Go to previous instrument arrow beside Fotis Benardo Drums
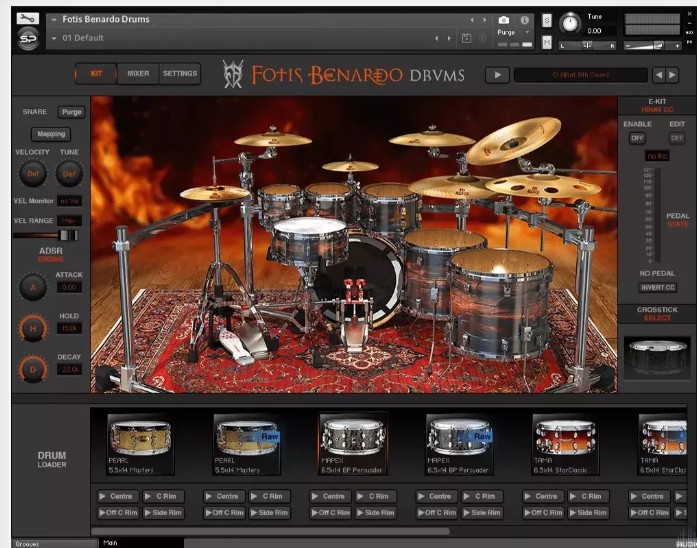This screenshot has width=697, height=548. click(472, 20)
